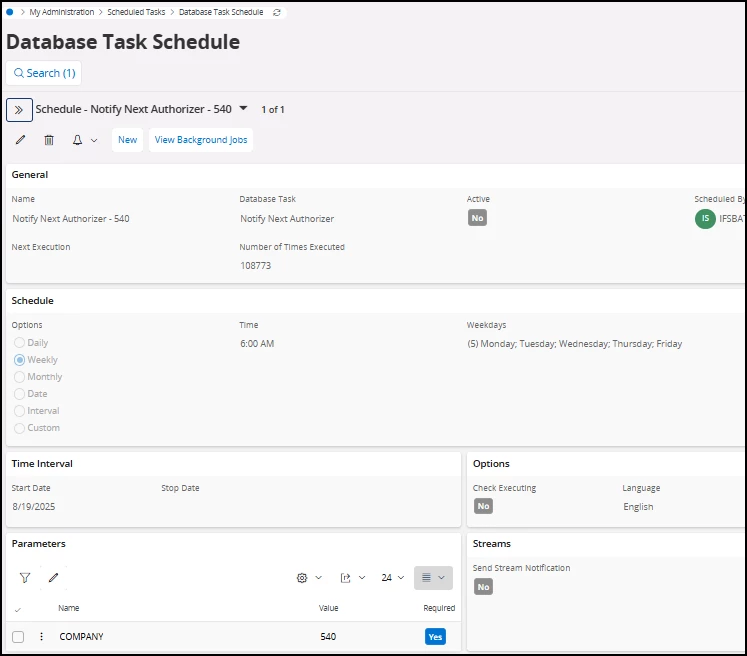Check the COMPANY row checkbox
747x656 pixels.
18,637
